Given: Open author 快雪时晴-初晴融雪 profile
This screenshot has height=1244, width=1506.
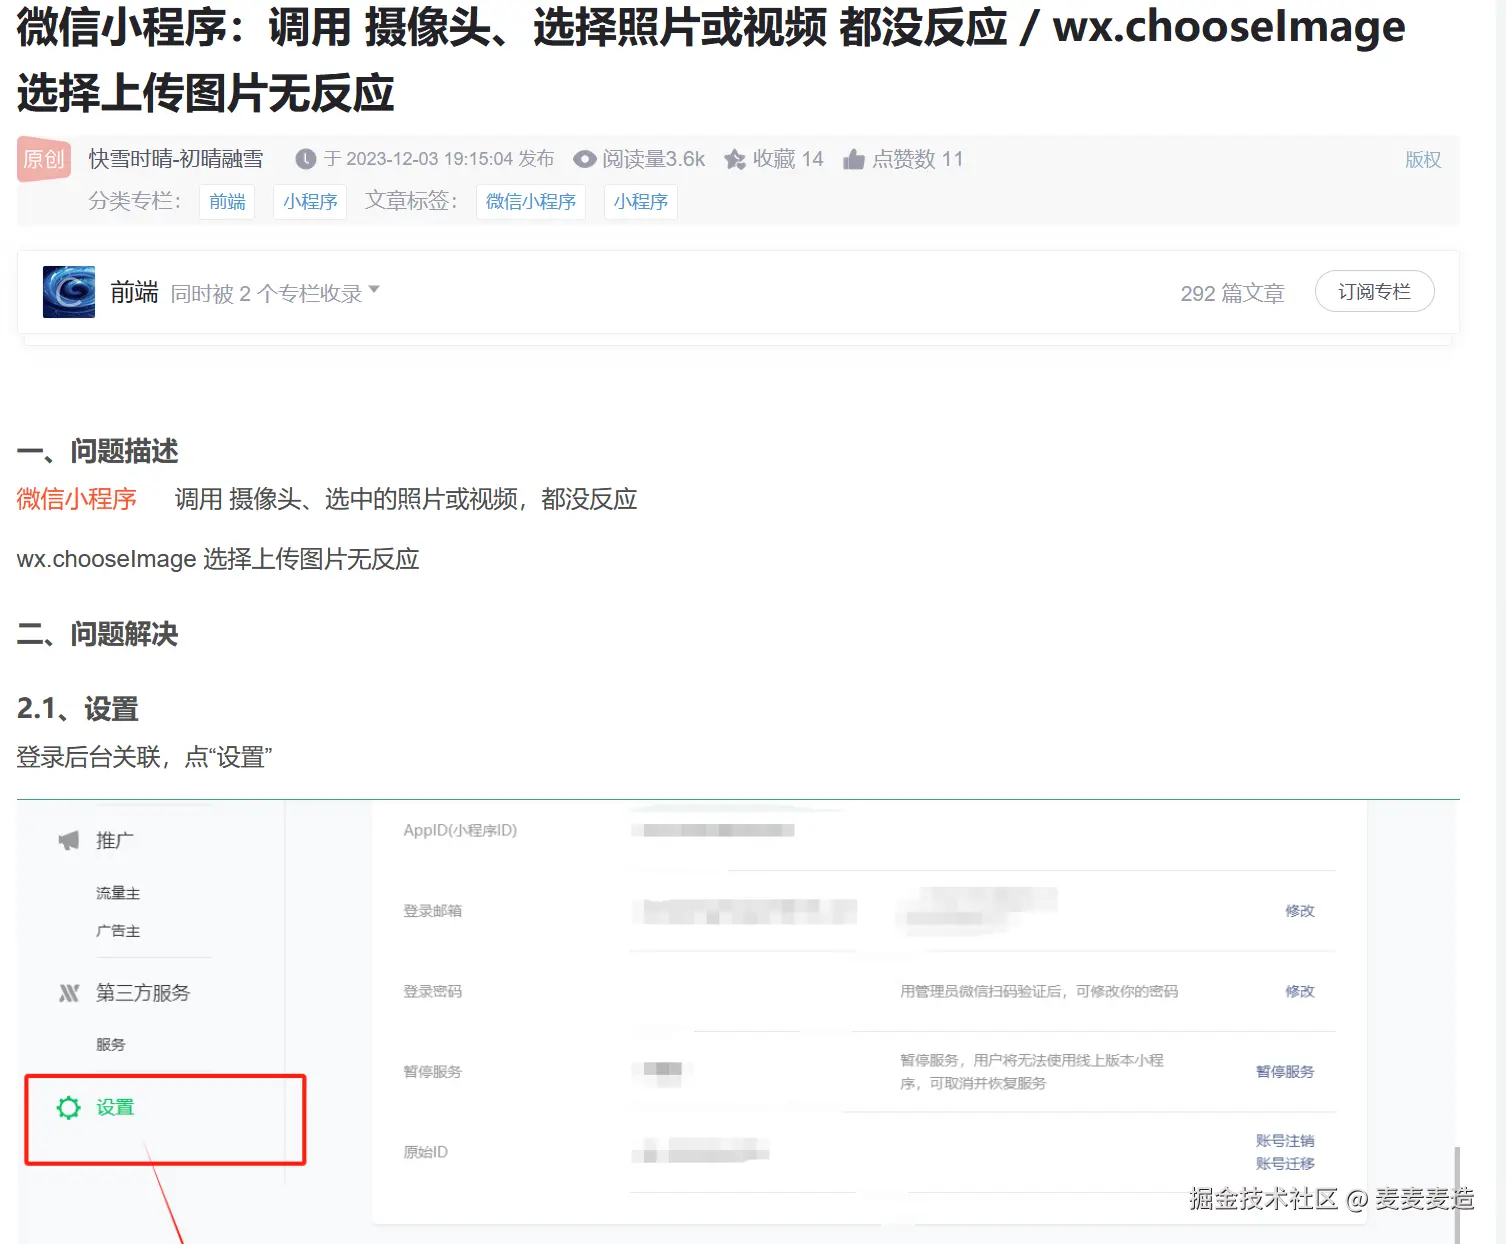Looking at the screenshot, I should [176, 159].
